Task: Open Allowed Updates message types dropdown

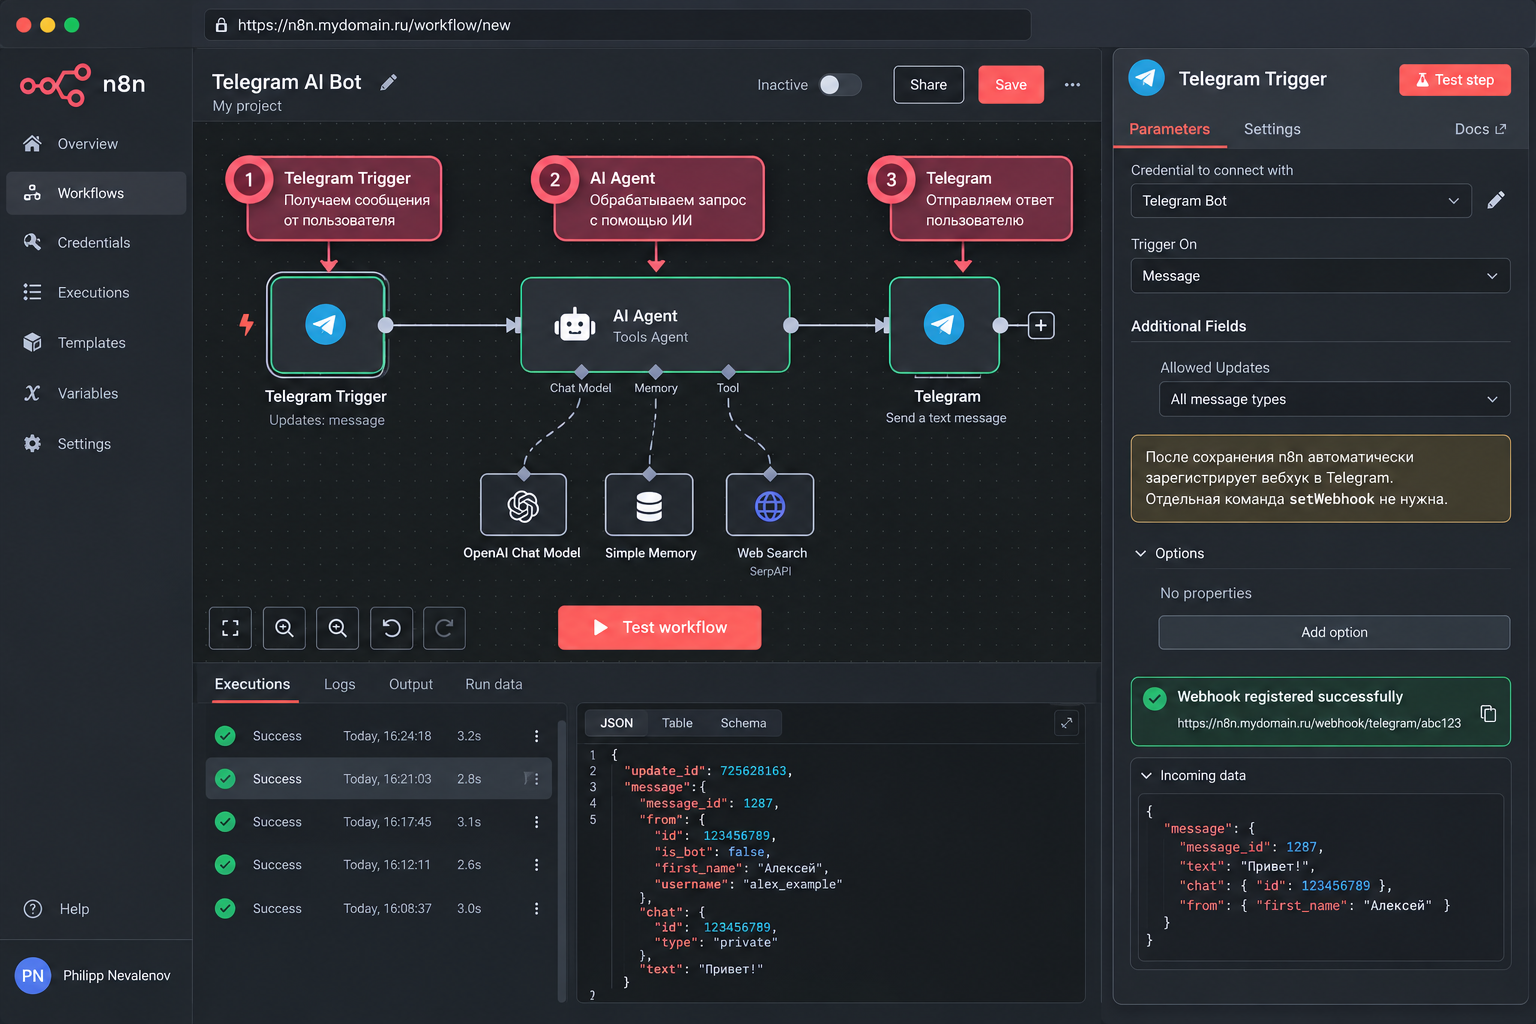Action: click(1334, 399)
